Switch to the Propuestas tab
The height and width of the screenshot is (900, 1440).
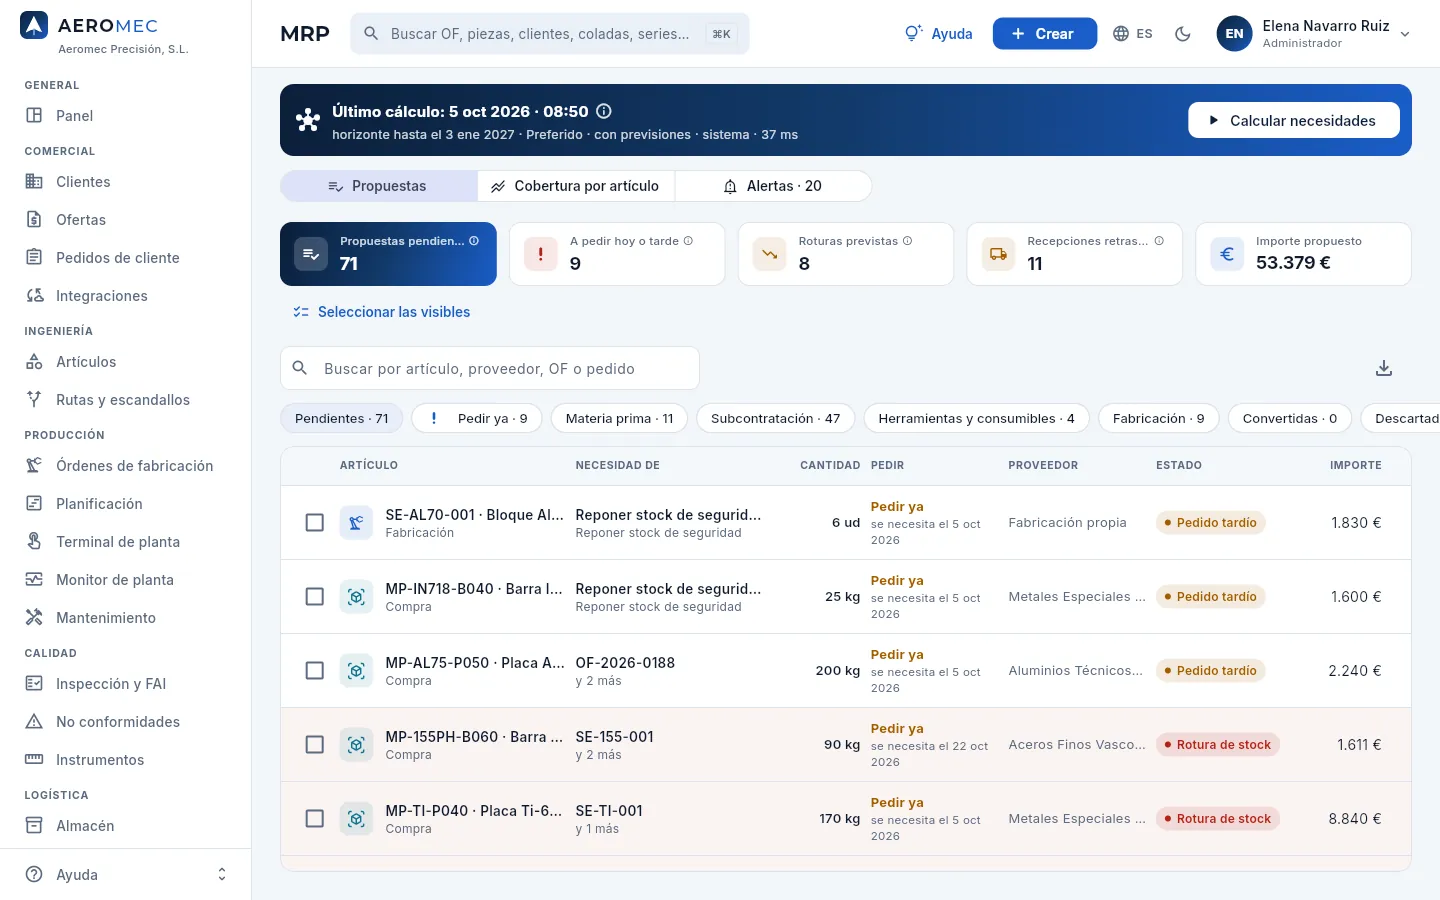point(378,186)
